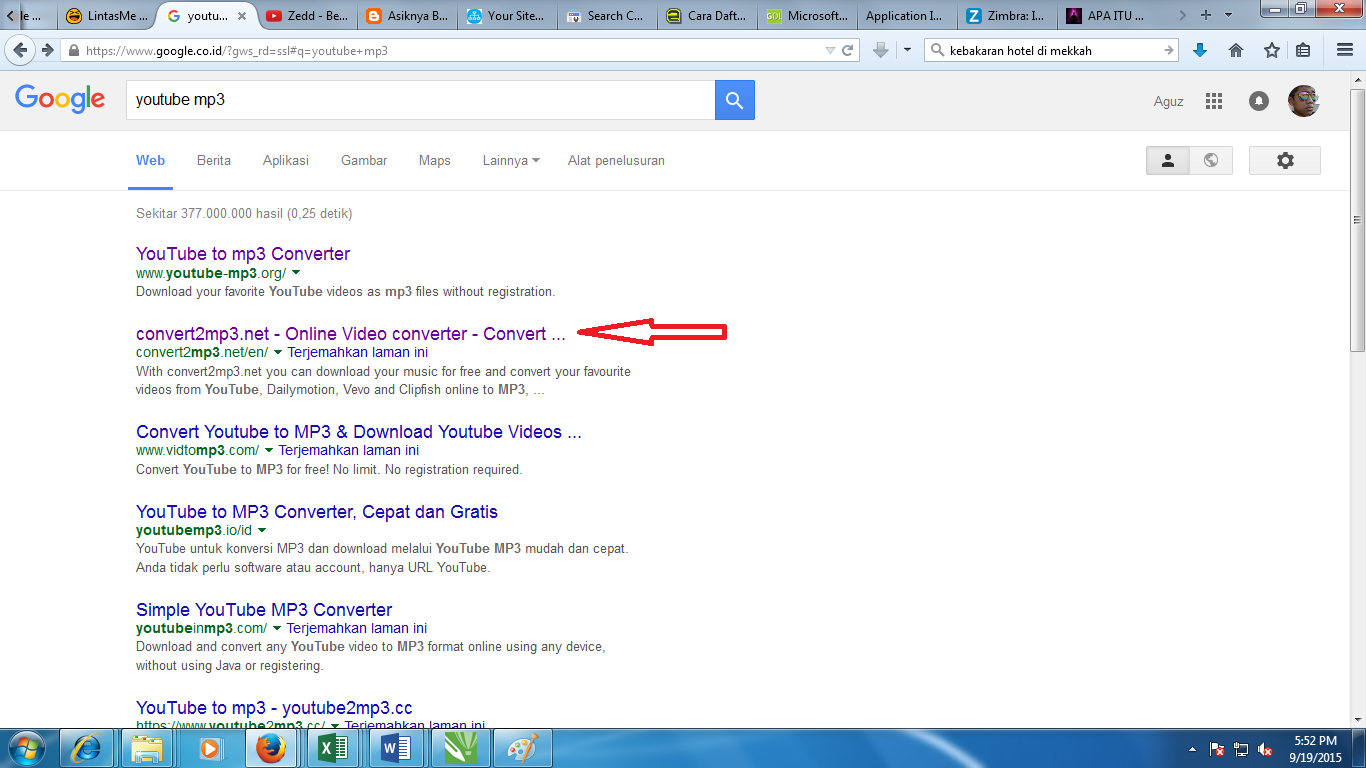Click the Google logo
Image resolution: width=1366 pixels, height=768 pixels.
point(60,99)
